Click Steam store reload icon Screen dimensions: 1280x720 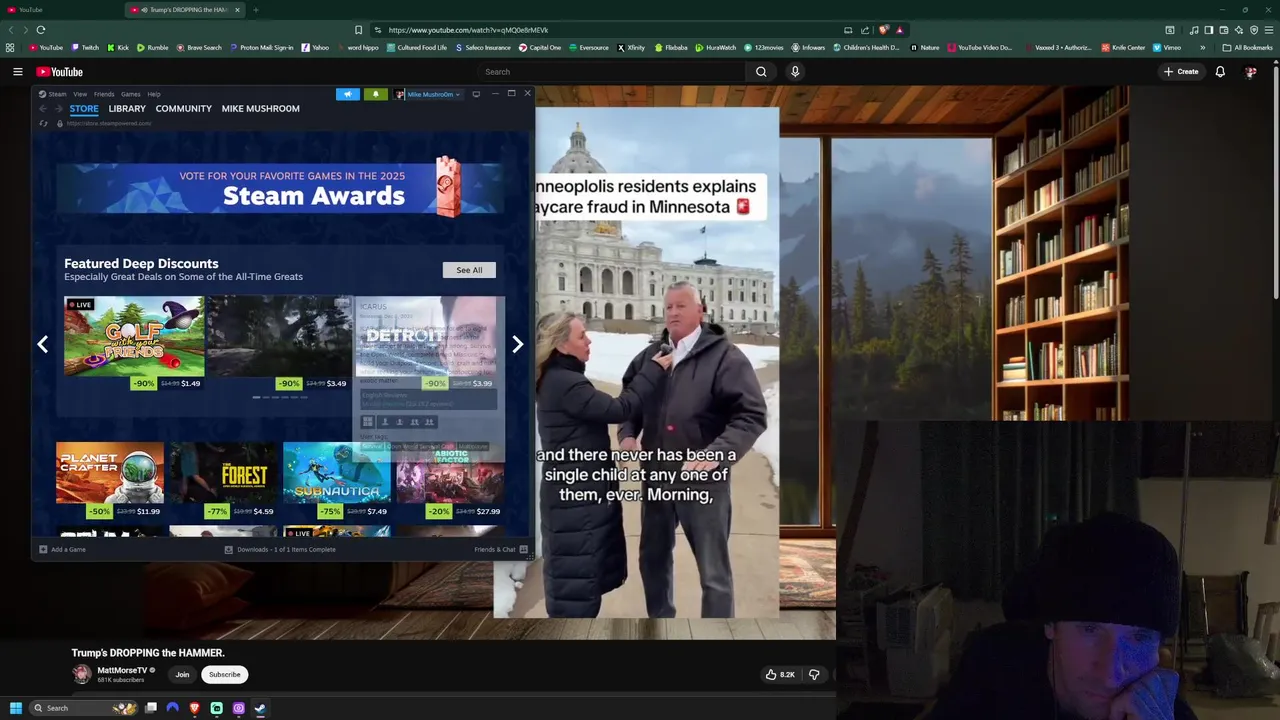pyautogui.click(x=43, y=123)
